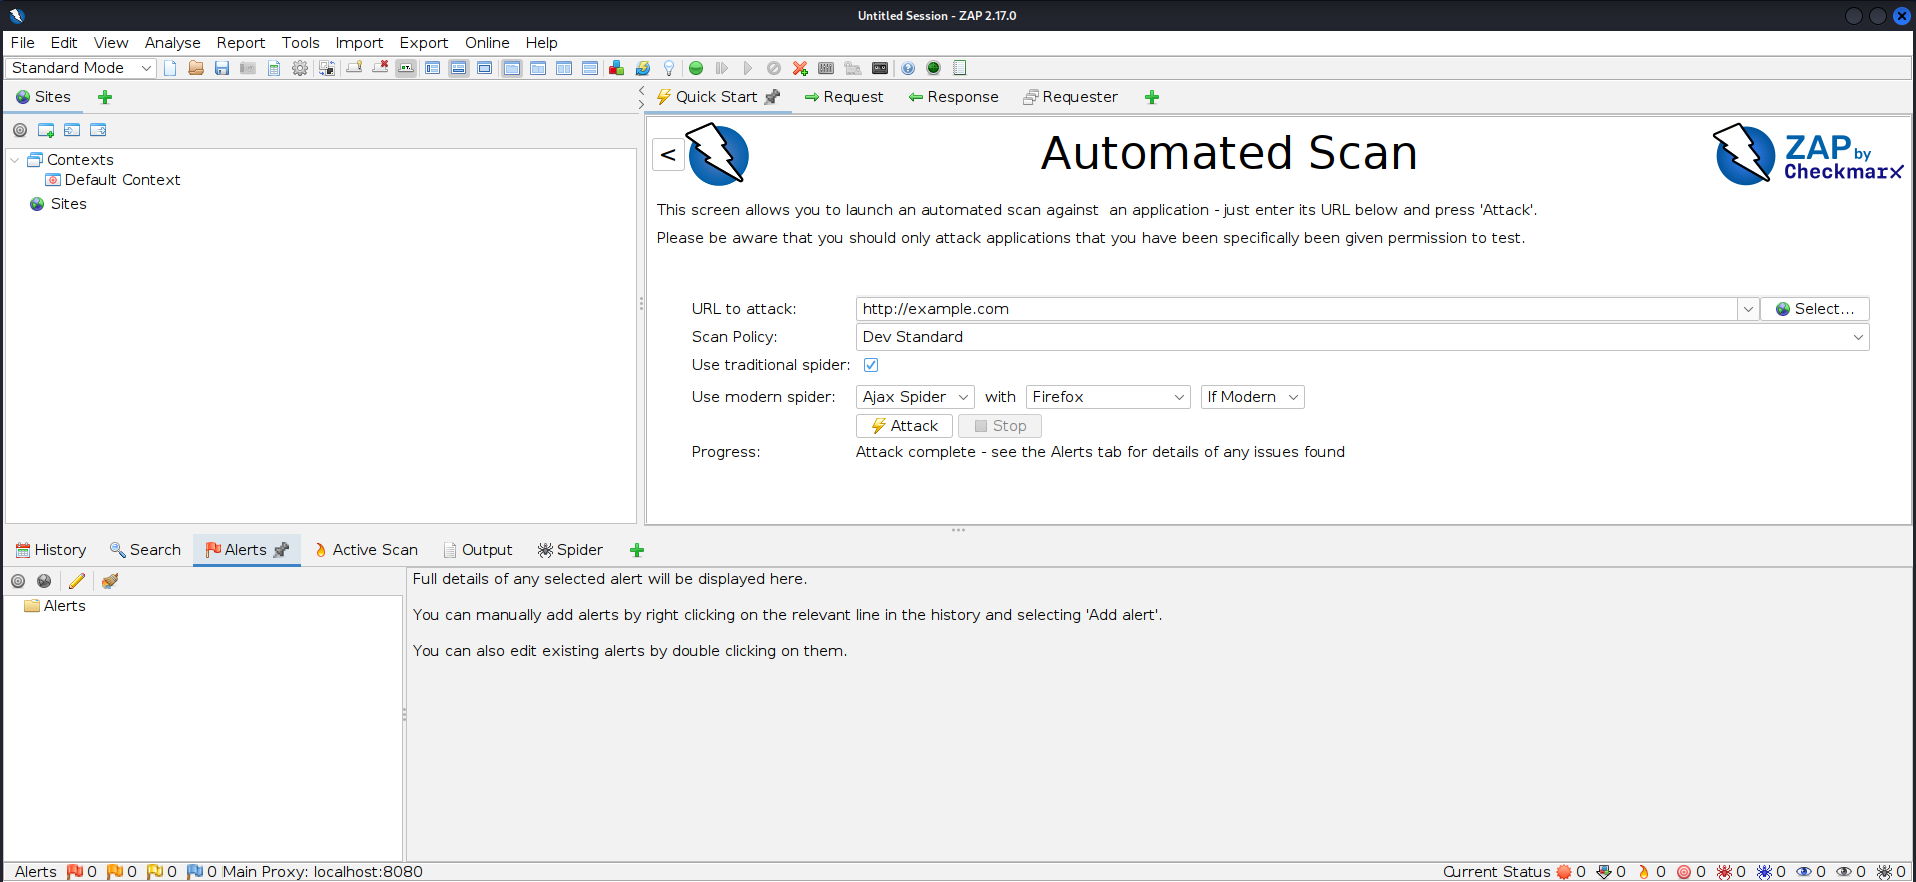The height and width of the screenshot is (882, 1916).
Task: Click the Persist Session floppy disk icon
Action: [222, 68]
